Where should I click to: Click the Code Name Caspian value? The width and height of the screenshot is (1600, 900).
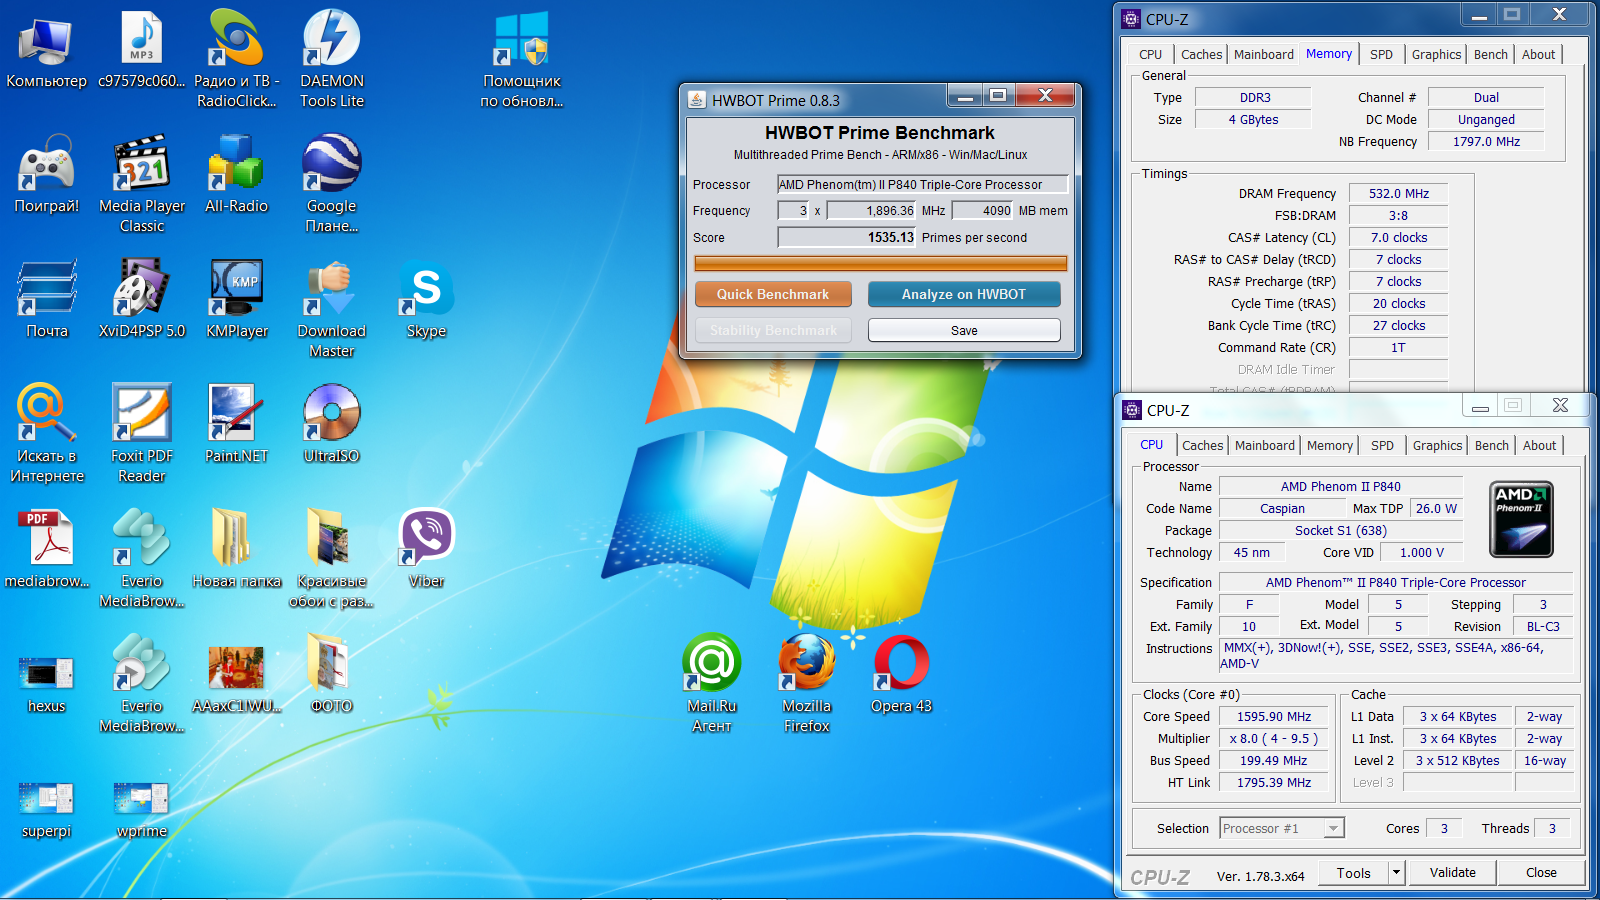(1282, 508)
